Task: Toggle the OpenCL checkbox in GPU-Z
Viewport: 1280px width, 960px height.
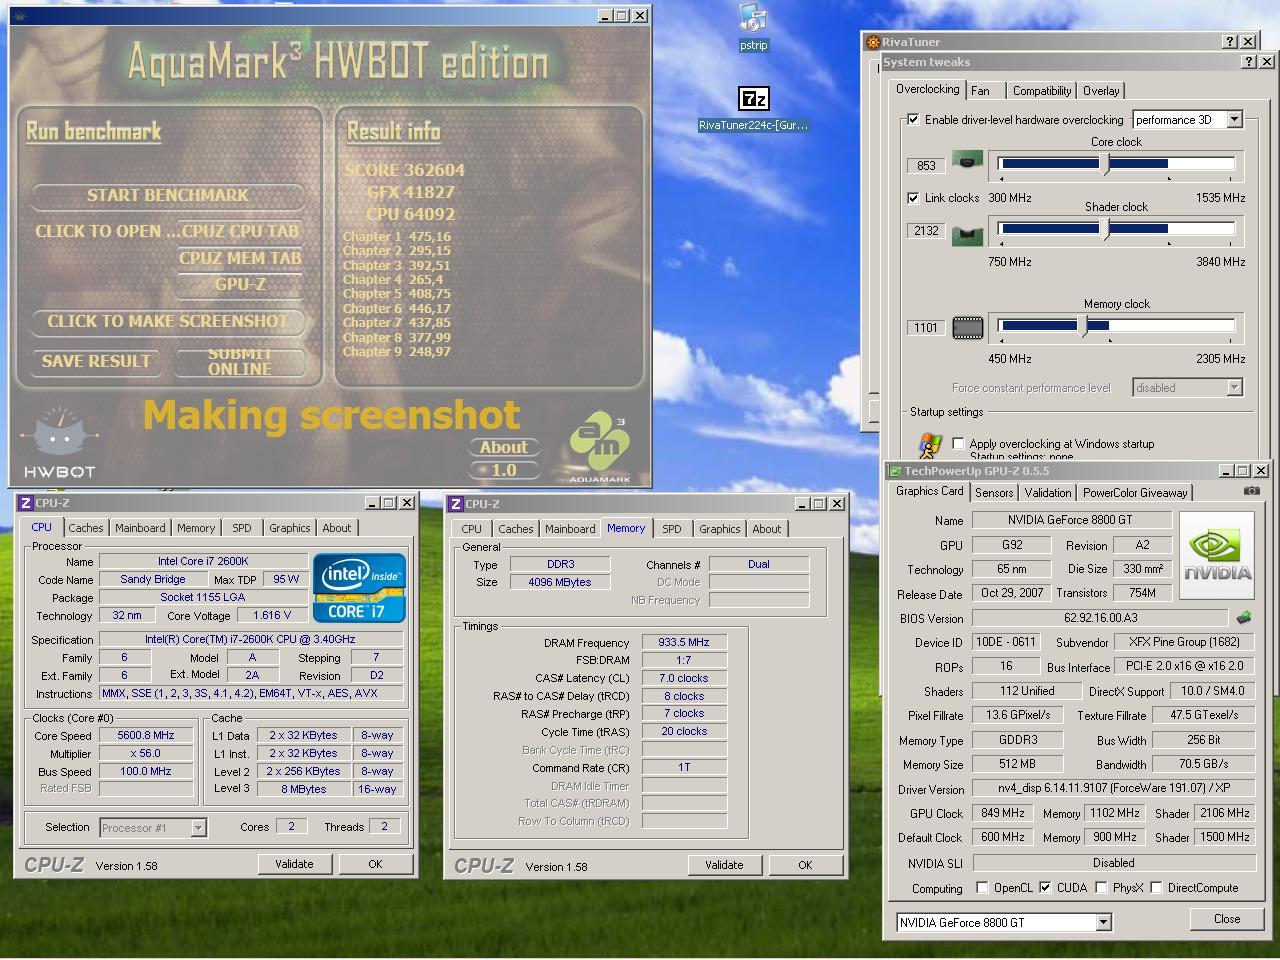Action: 982,888
